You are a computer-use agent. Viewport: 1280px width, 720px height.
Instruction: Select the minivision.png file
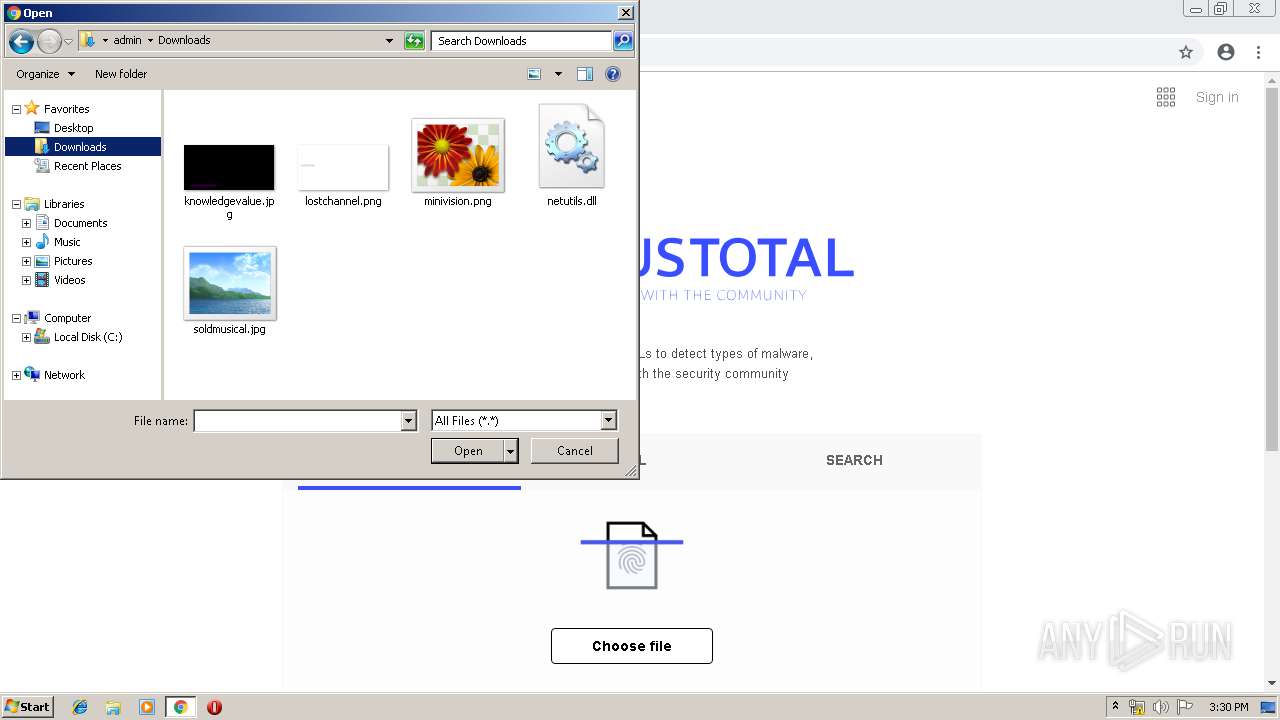458,155
